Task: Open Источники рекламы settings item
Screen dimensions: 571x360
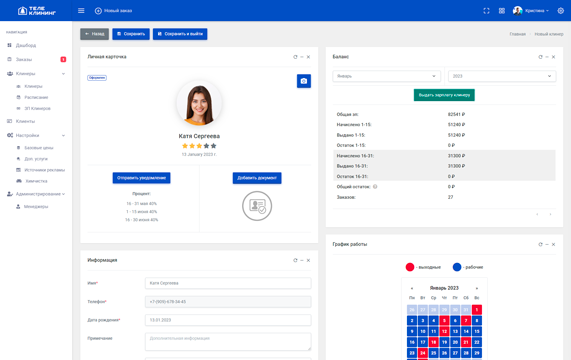Action: tap(44, 170)
